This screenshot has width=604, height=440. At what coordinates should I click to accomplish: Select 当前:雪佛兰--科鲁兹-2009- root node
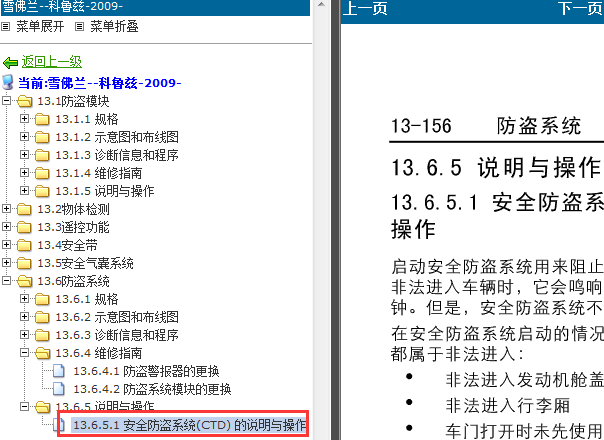click(100, 83)
